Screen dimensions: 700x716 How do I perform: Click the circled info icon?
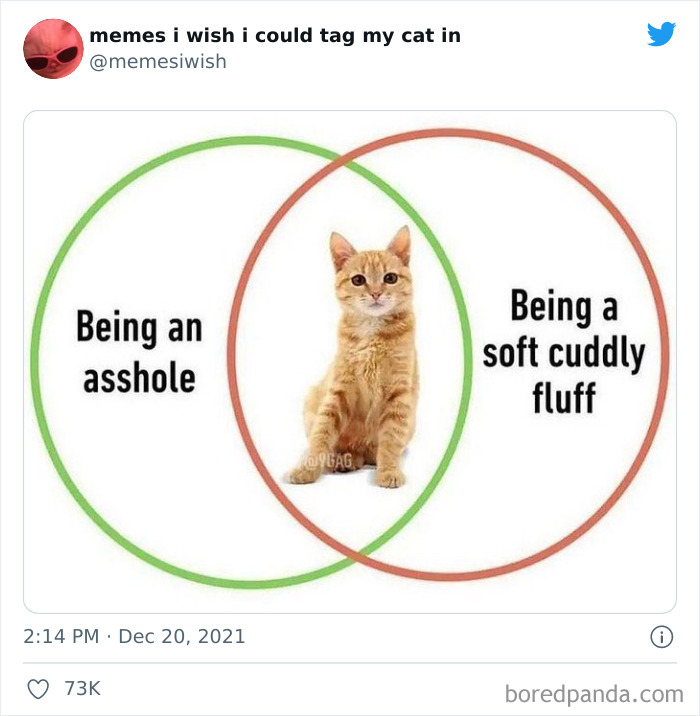(661, 637)
